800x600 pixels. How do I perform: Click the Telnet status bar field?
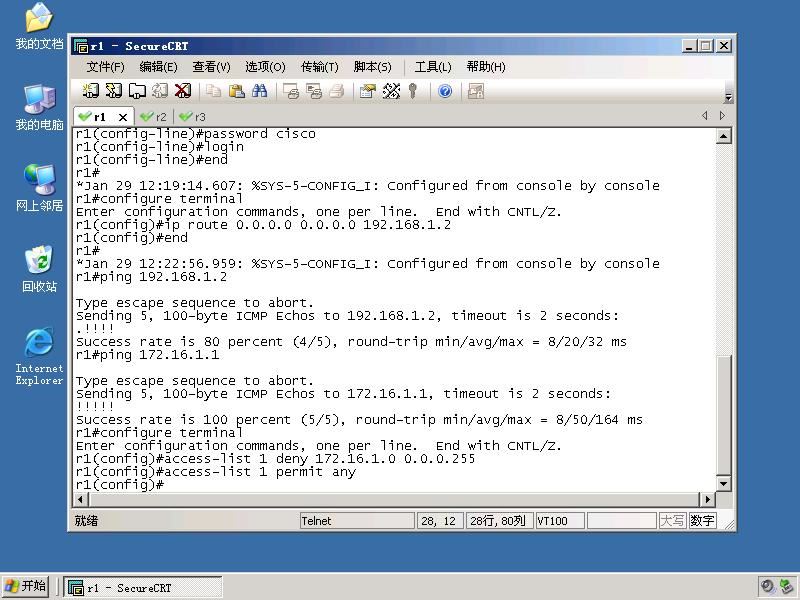click(x=357, y=521)
